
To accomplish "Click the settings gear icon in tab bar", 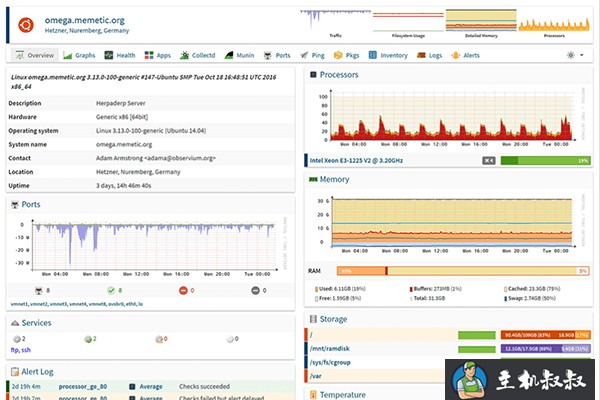I will tap(571, 55).
